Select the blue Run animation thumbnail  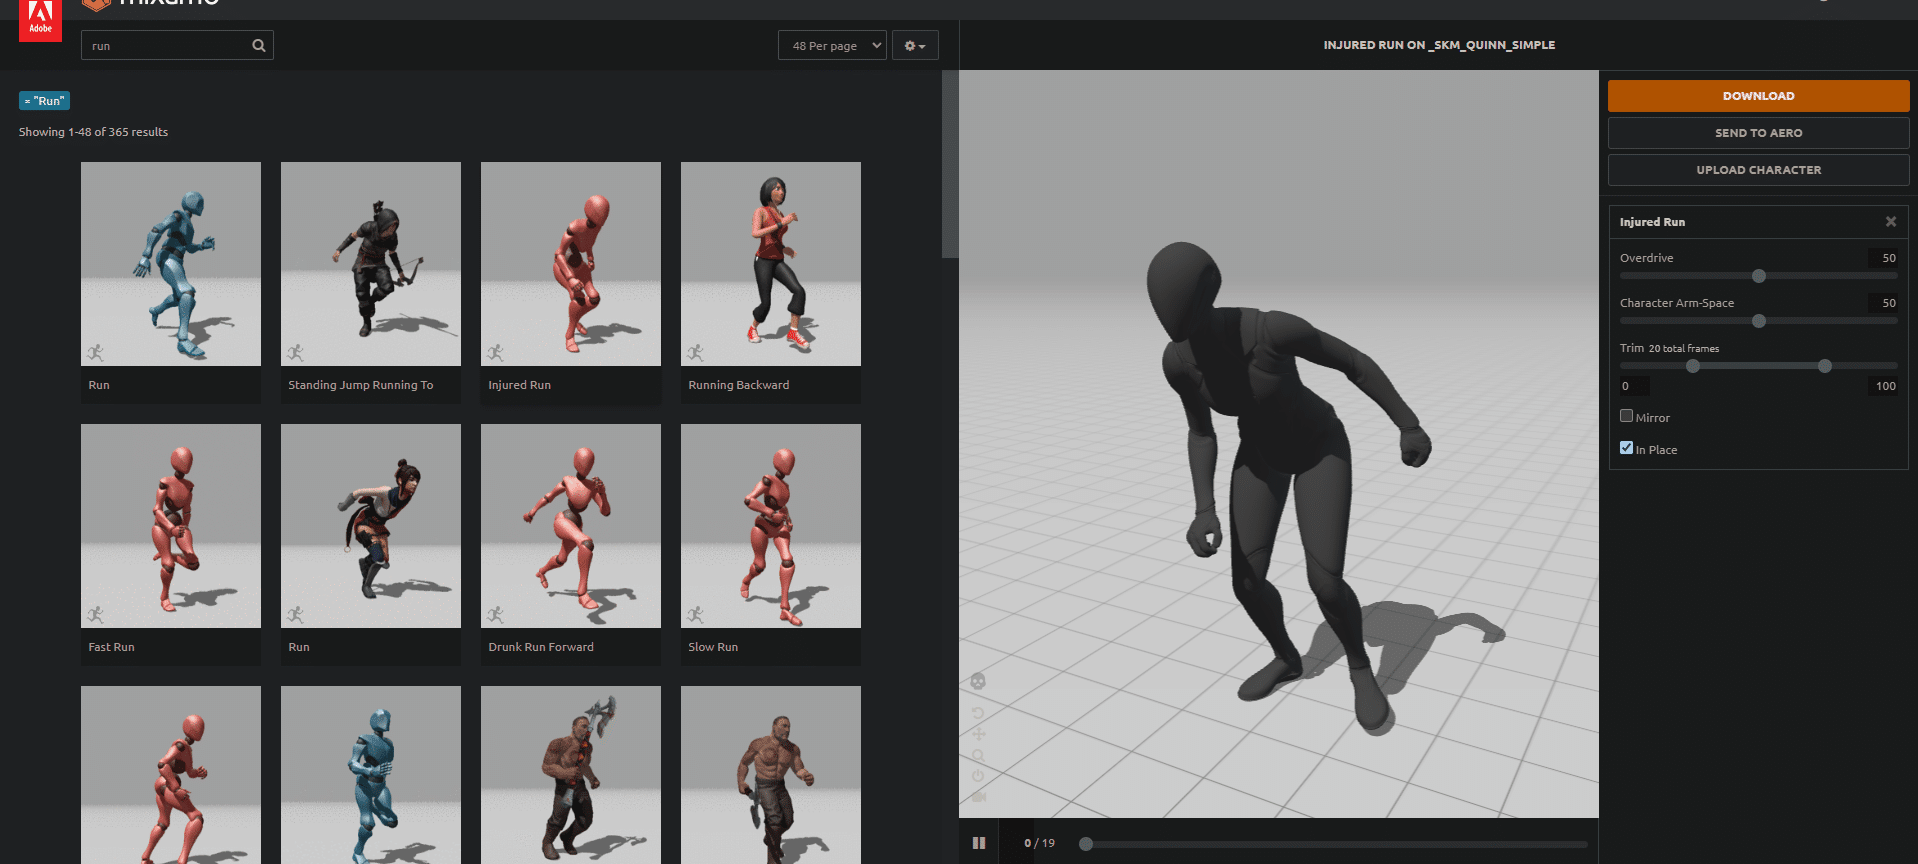tap(171, 264)
